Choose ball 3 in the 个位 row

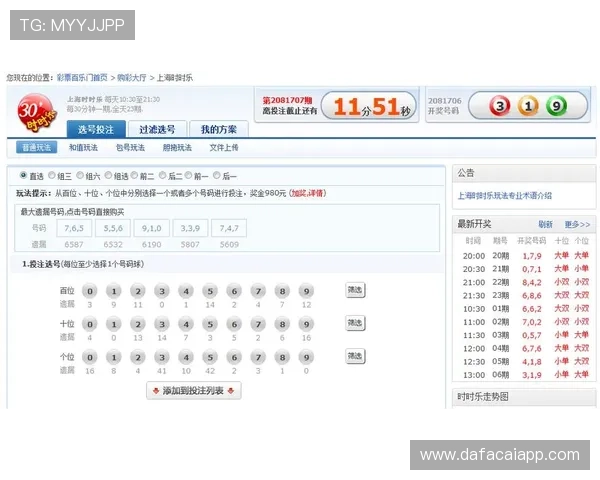(162, 358)
